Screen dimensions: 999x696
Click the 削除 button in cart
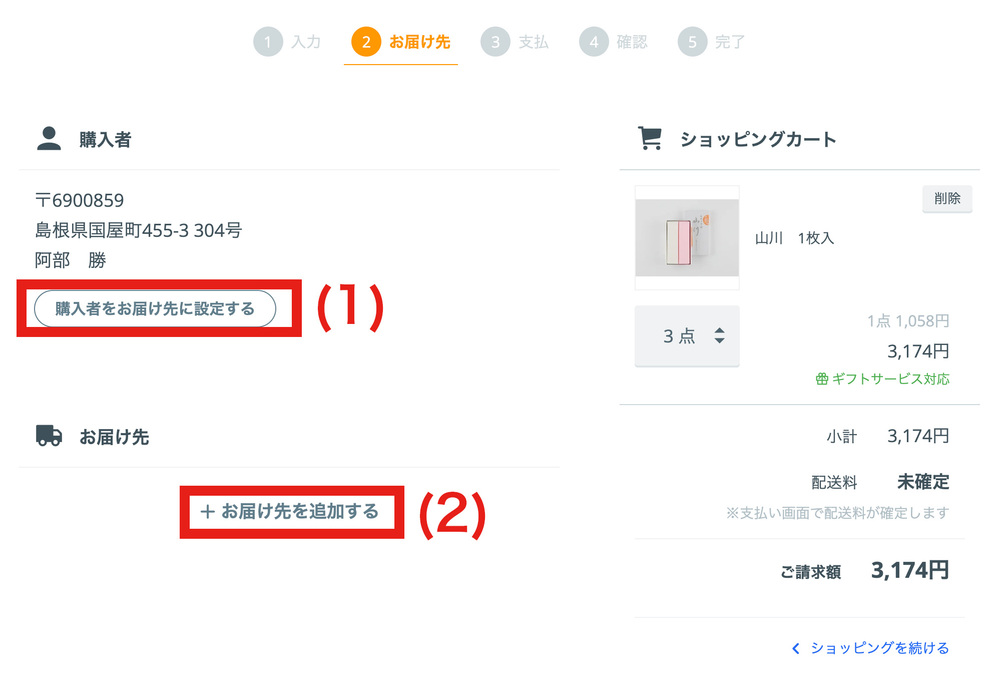[x=947, y=199]
